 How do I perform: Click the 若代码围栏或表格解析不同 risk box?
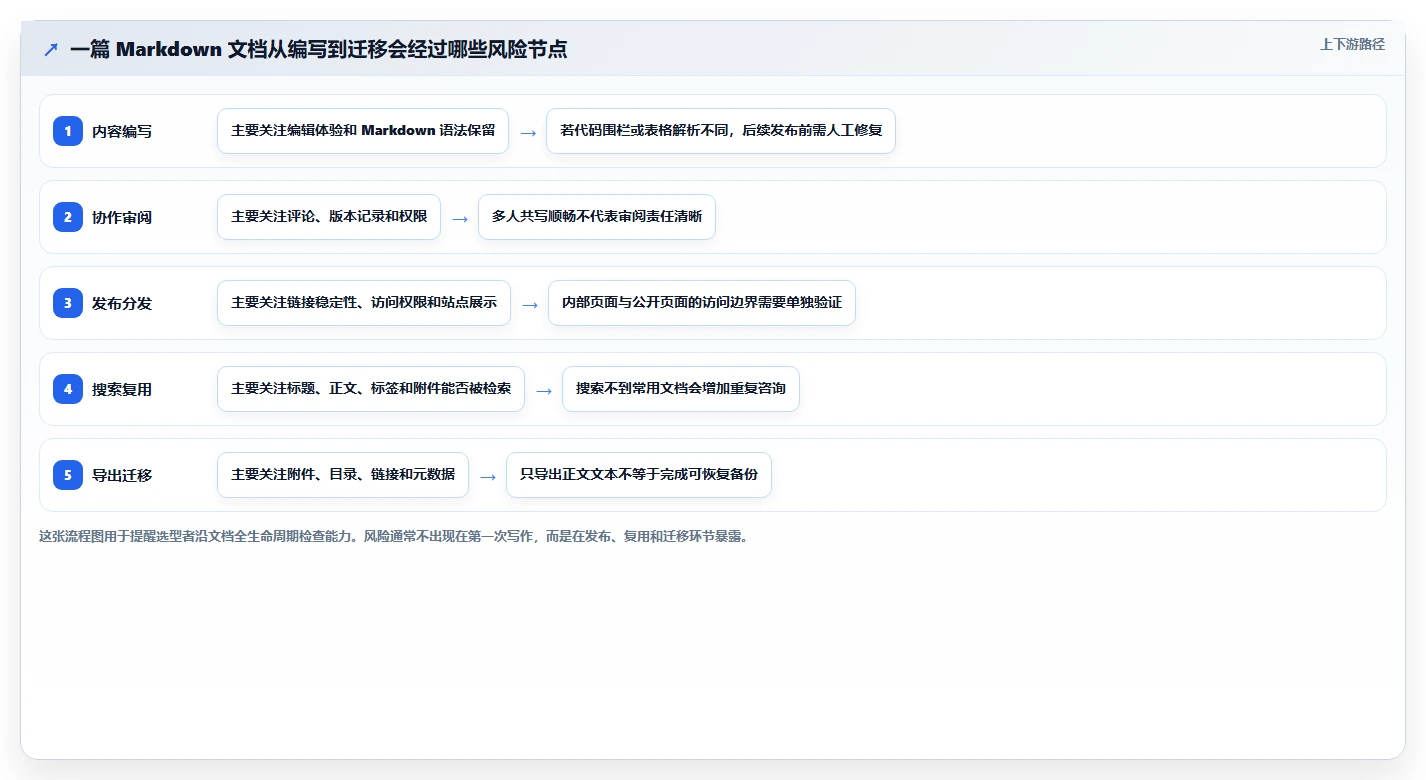tap(721, 131)
